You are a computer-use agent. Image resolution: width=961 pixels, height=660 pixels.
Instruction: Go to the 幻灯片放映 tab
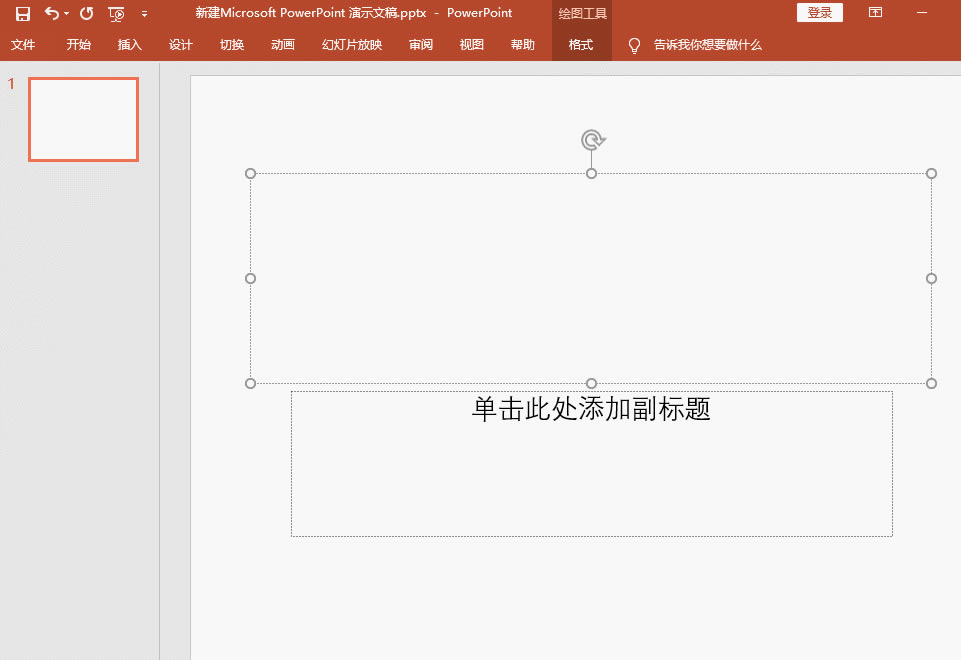point(352,45)
